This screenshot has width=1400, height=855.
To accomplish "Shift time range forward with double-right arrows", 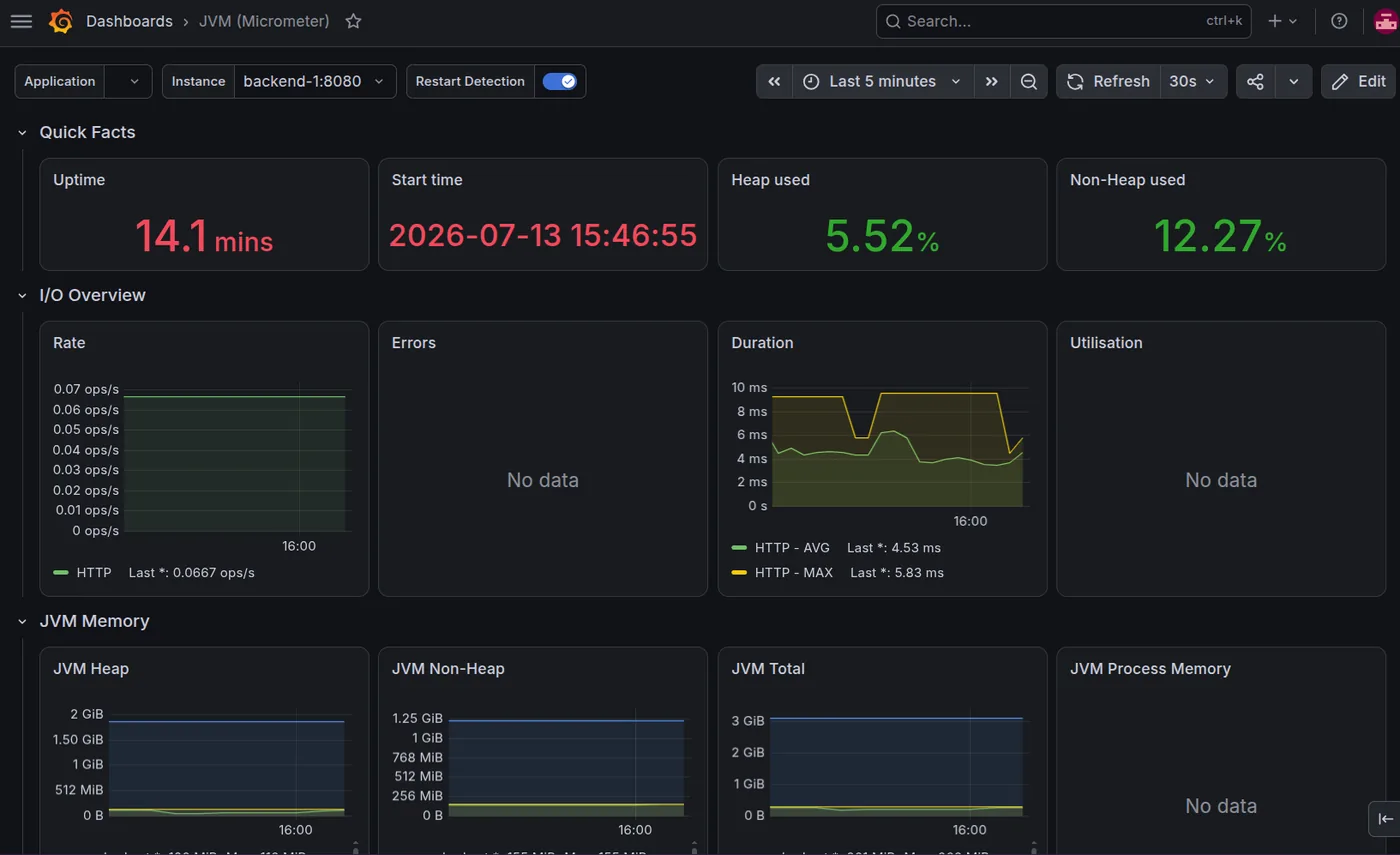I will point(991,82).
